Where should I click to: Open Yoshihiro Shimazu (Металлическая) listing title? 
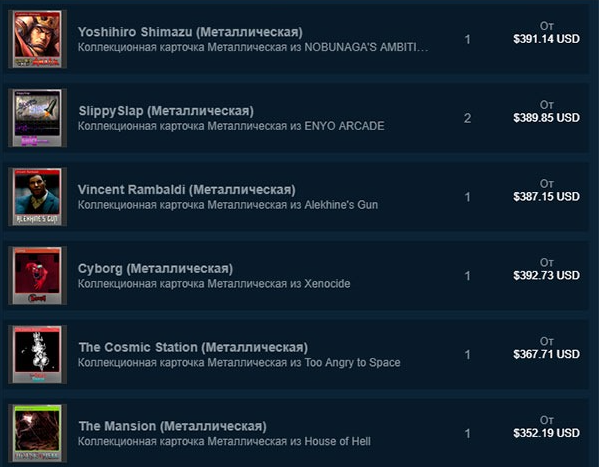(x=190, y=32)
